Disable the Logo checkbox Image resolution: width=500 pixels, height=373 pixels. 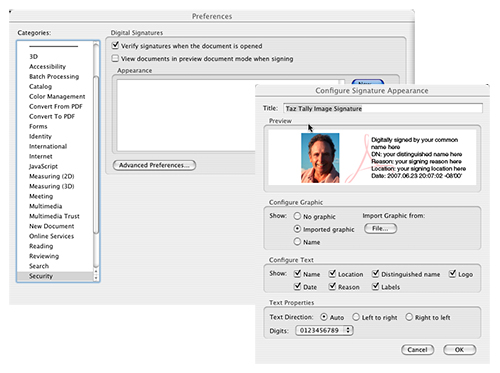click(452, 274)
